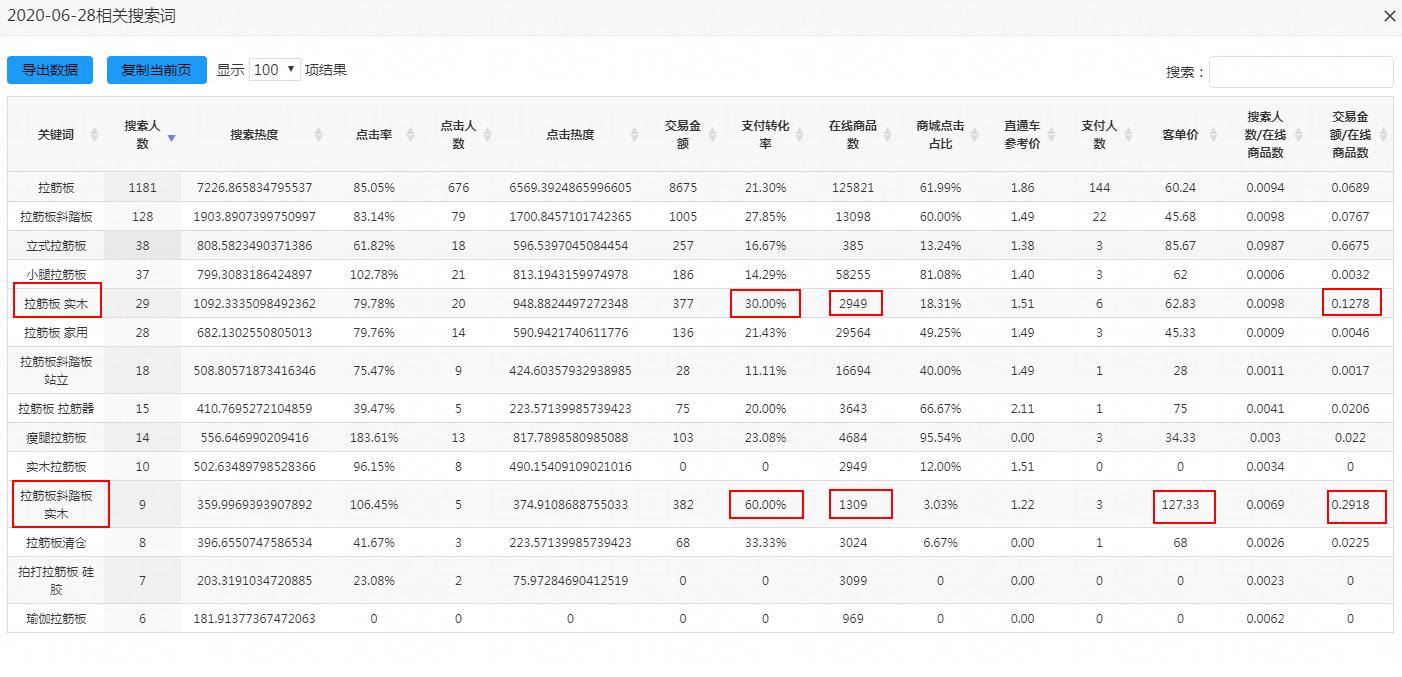
Task: Click the highlighted 60.00% conversion cell
Action: tap(766, 504)
